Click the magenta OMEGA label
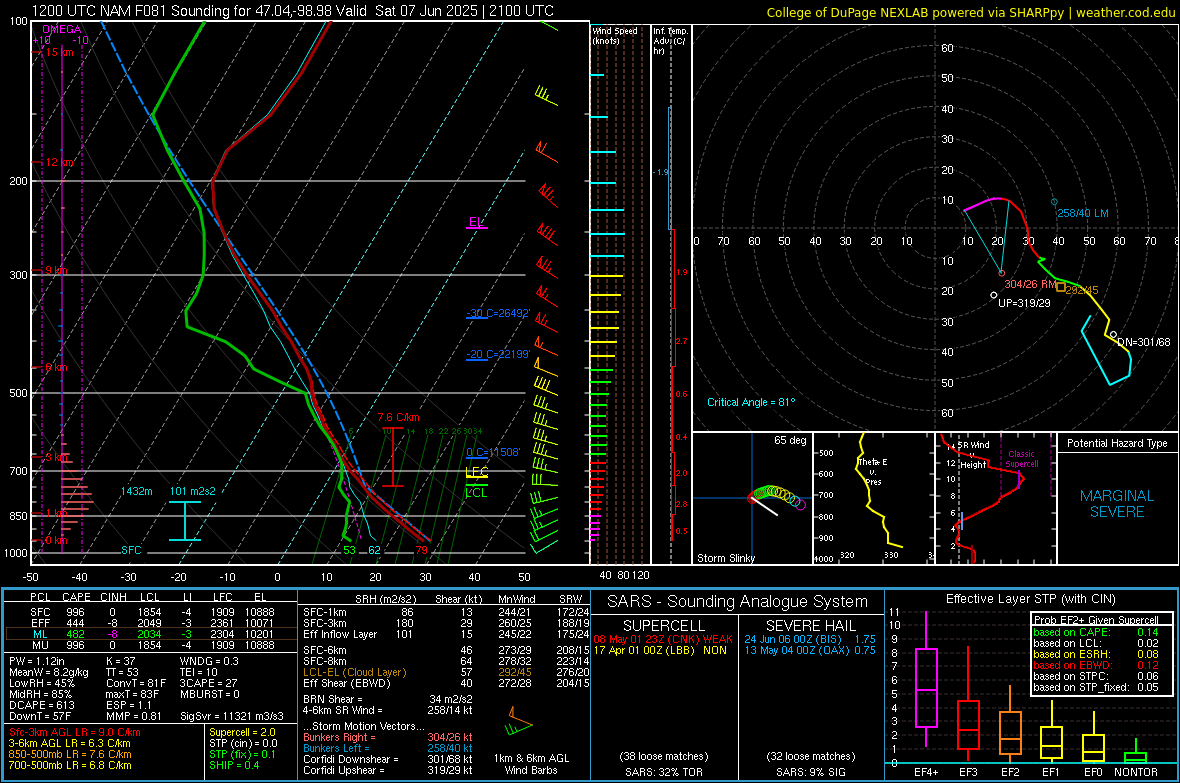Image resolution: width=1180 pixels, height=783 pixels. pos(61,29)
